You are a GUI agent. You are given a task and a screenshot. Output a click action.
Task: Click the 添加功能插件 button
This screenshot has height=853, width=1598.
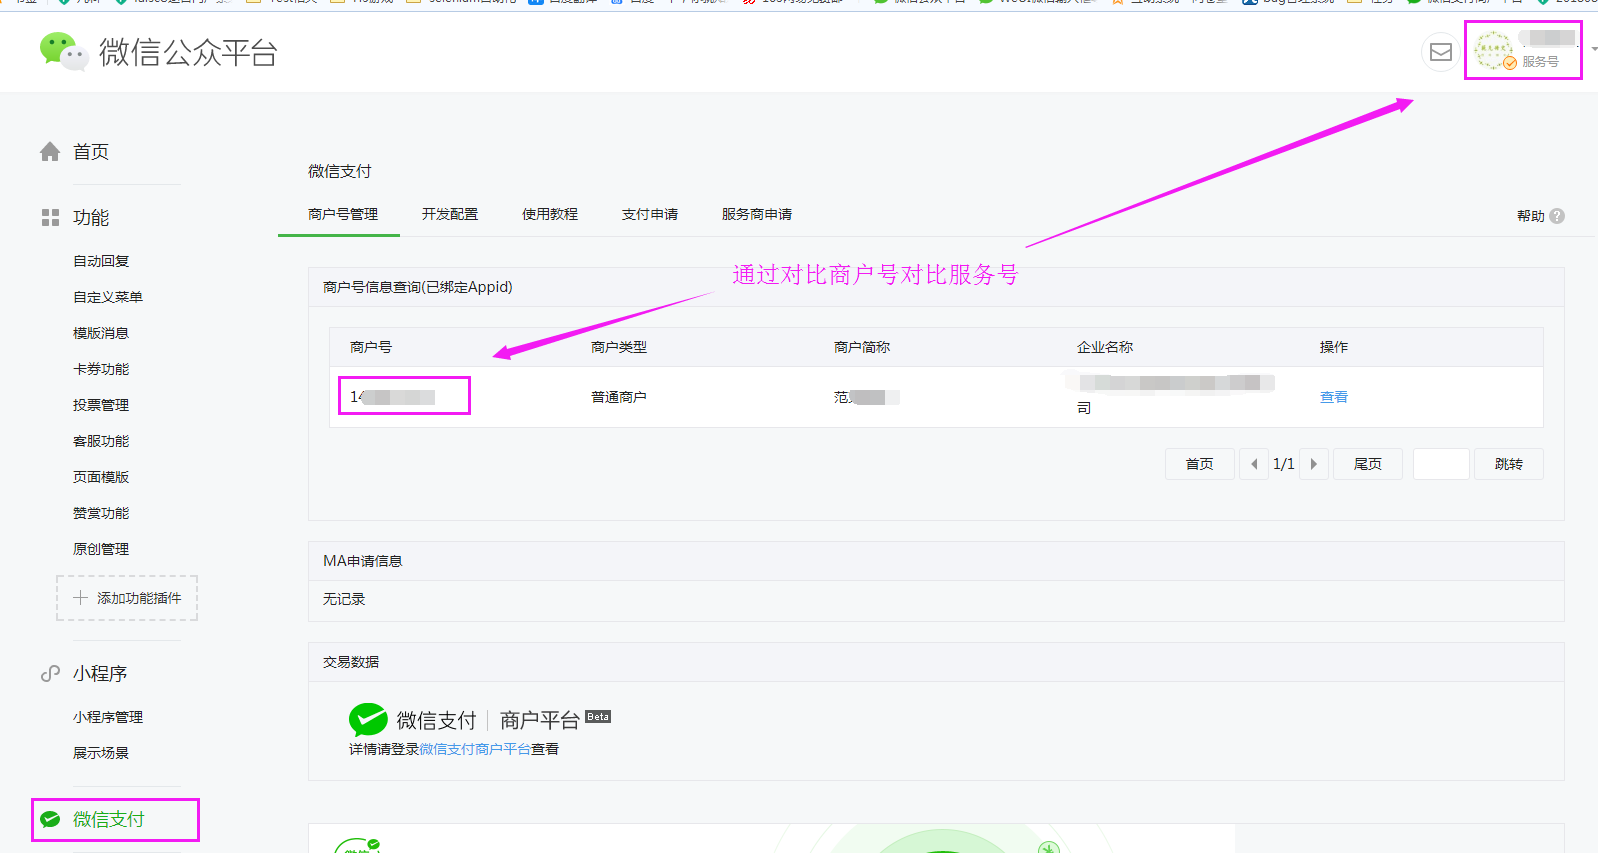pyautogui.click(x=127, y=598)
